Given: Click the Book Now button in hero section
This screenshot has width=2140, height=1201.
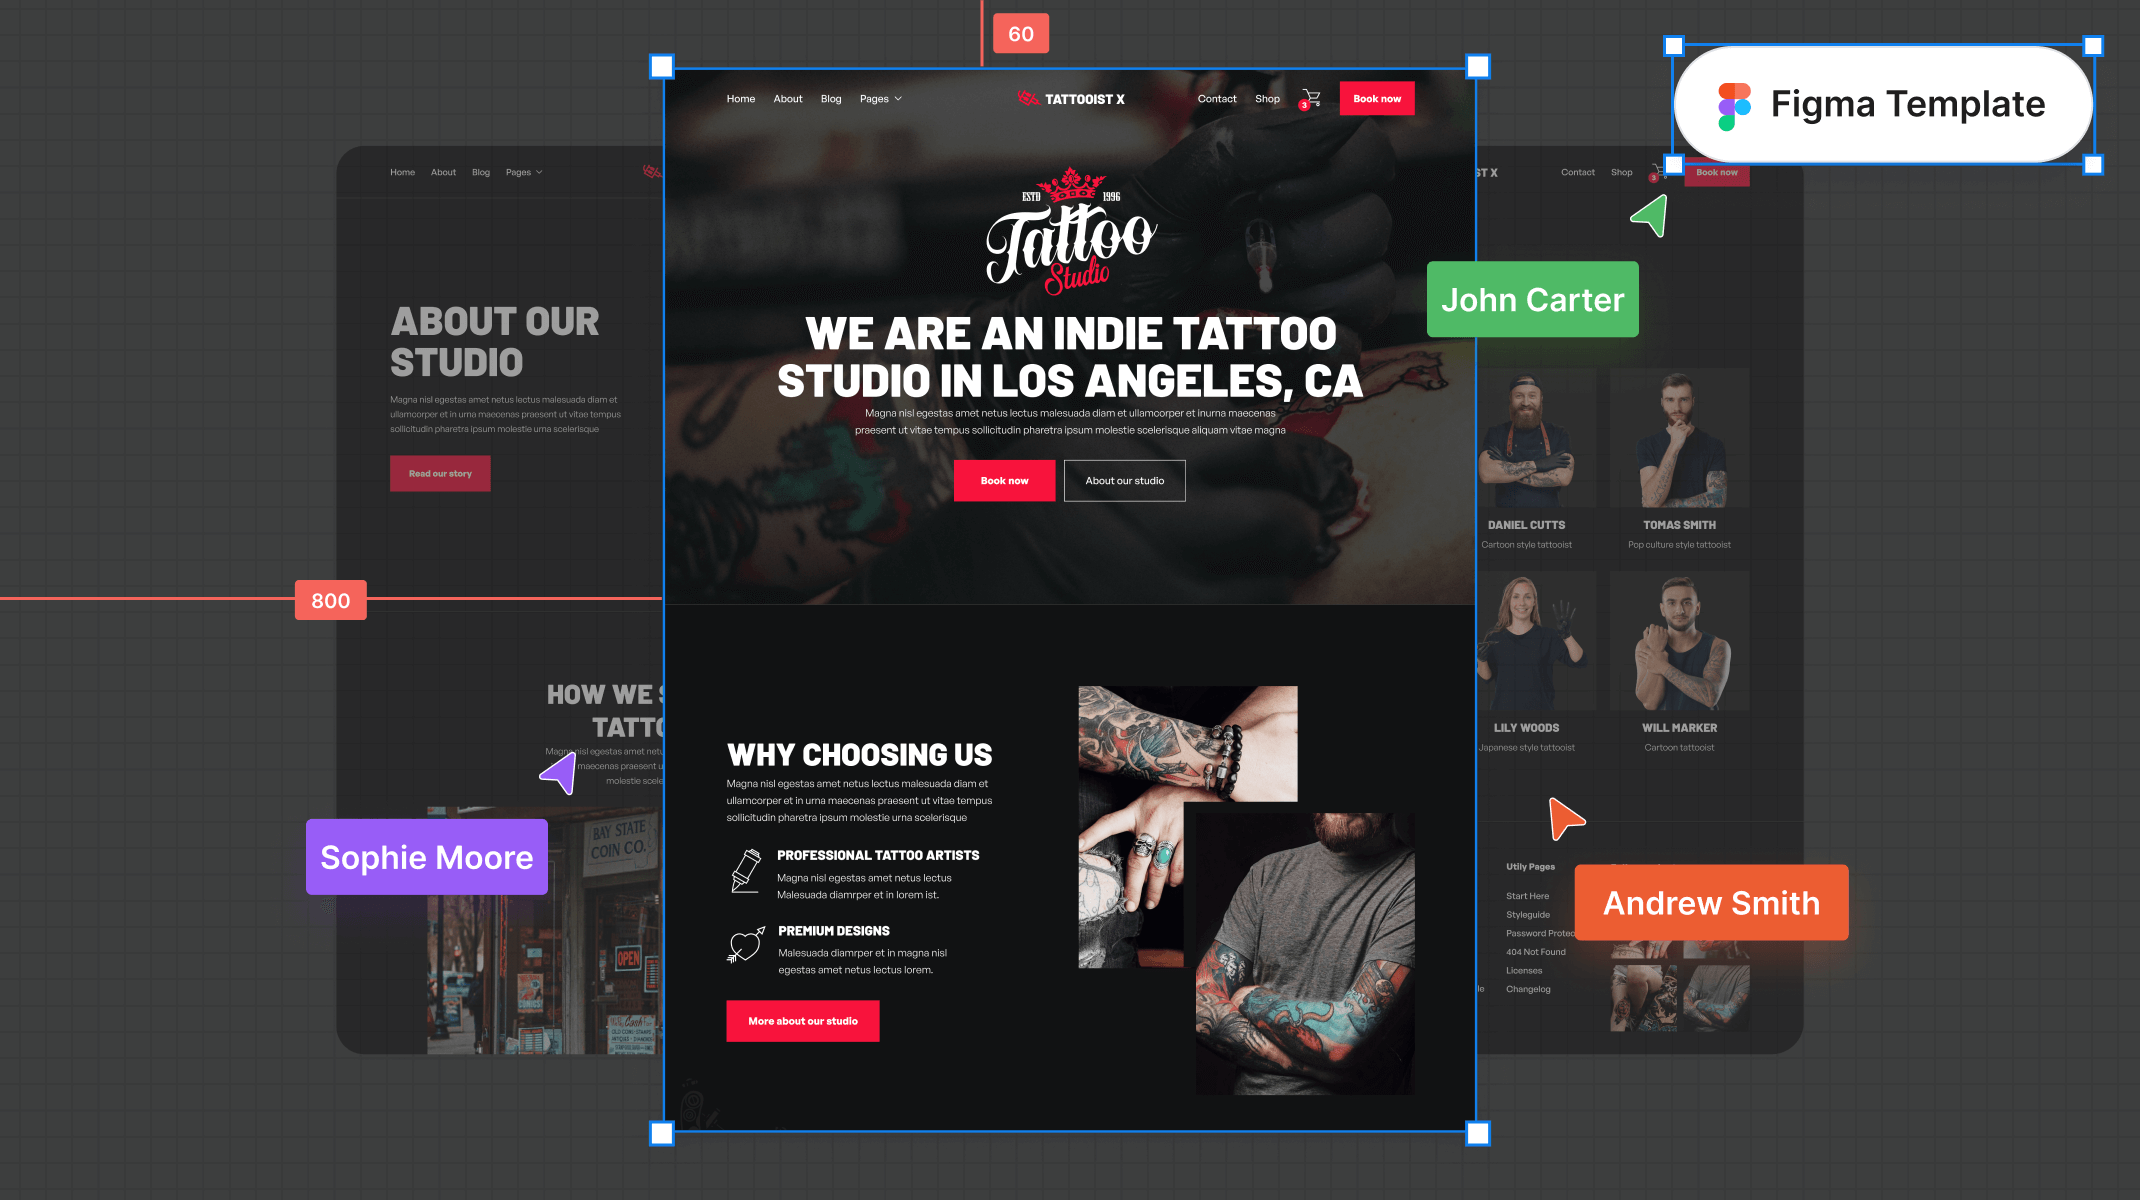Looking at the screenshot, I should pyautogui.click(x=1004, y=481).
